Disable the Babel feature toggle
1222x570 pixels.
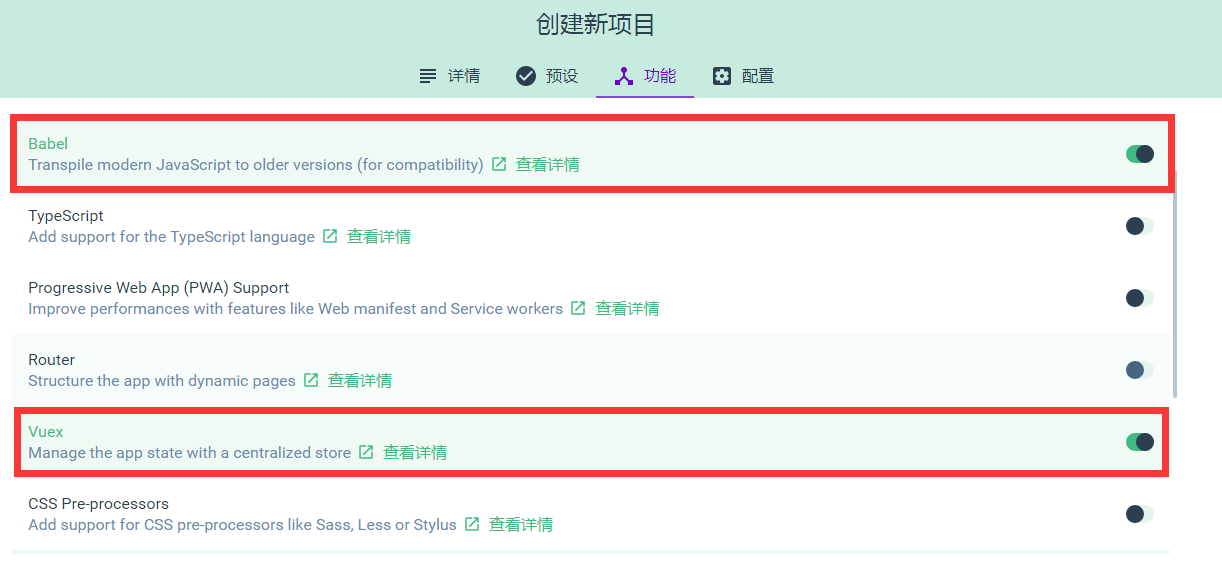click(x=1139, y=154)
